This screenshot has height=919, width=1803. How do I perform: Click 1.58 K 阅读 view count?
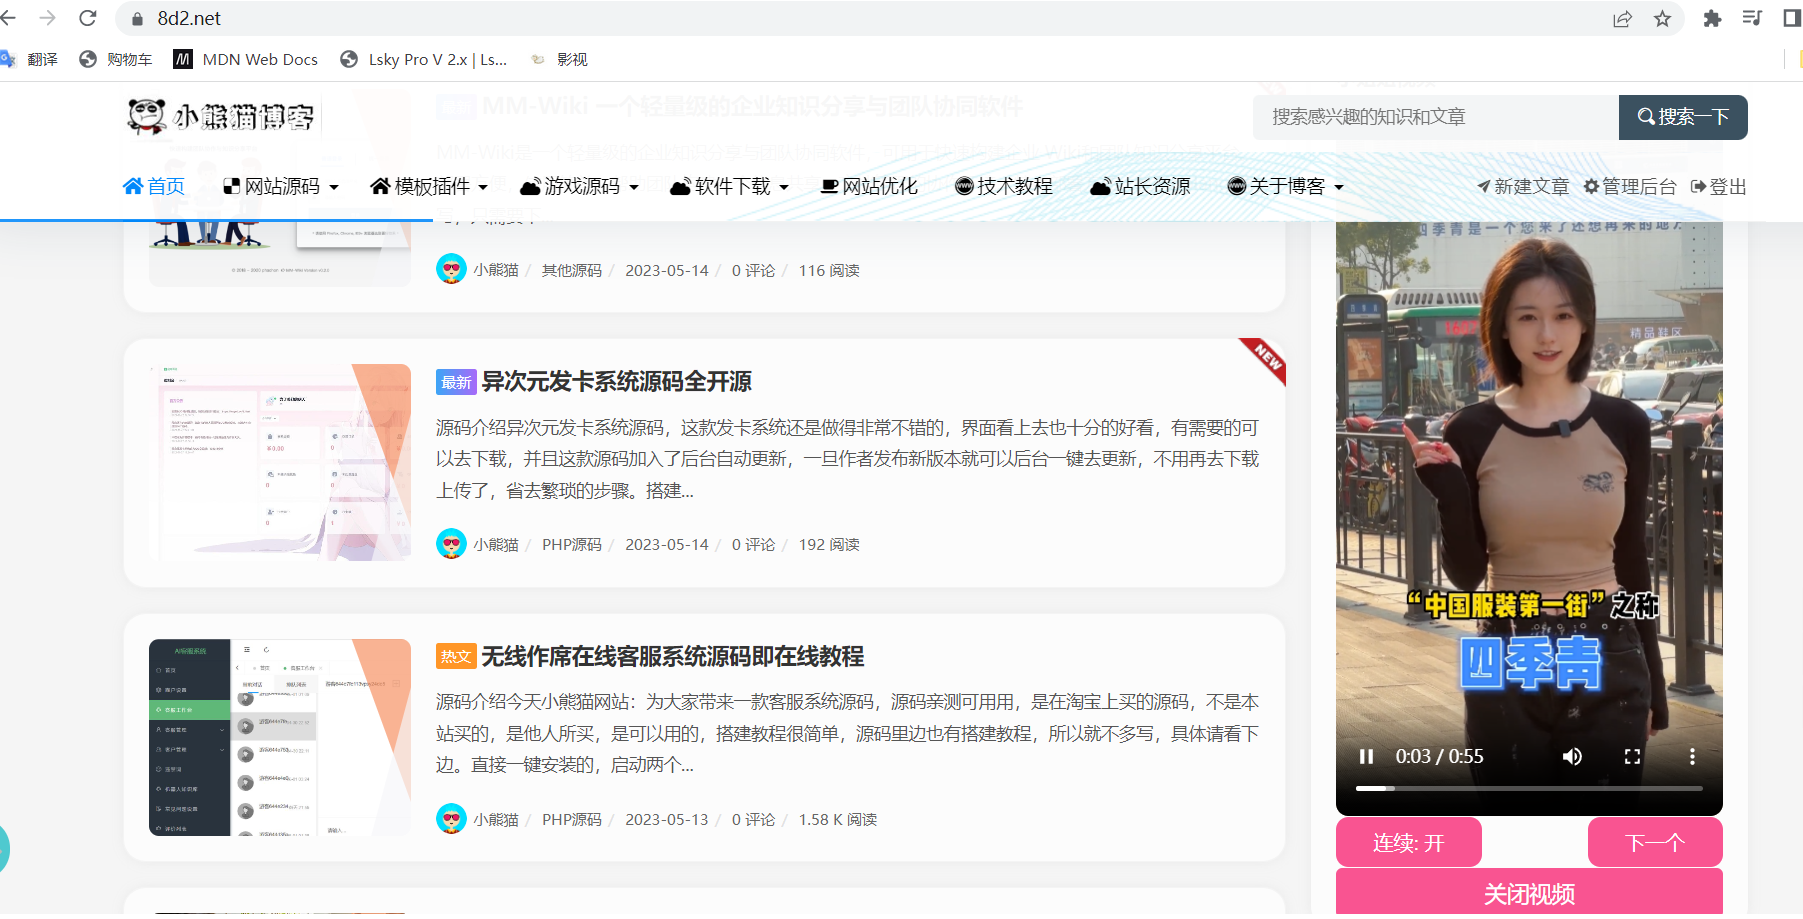(837, 819)
